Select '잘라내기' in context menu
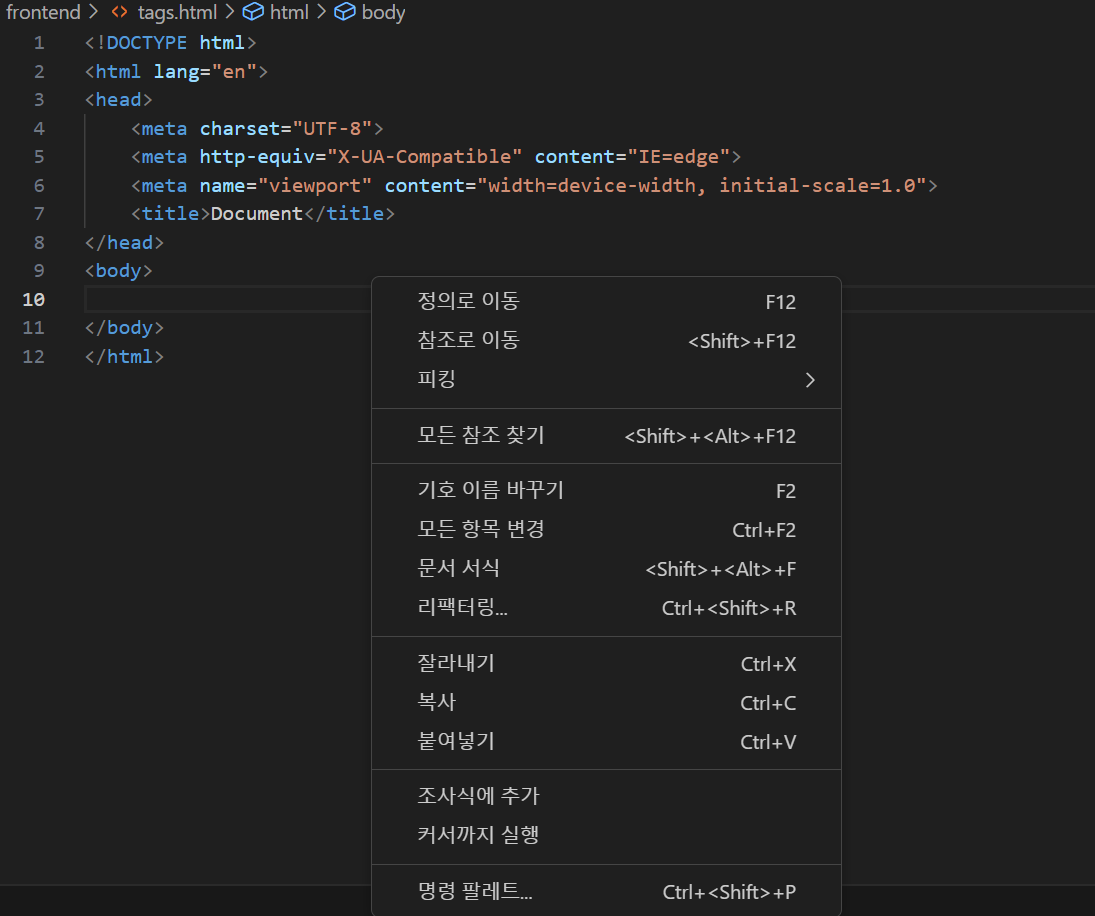The image size is (1095, 916). tap(606, 664)
